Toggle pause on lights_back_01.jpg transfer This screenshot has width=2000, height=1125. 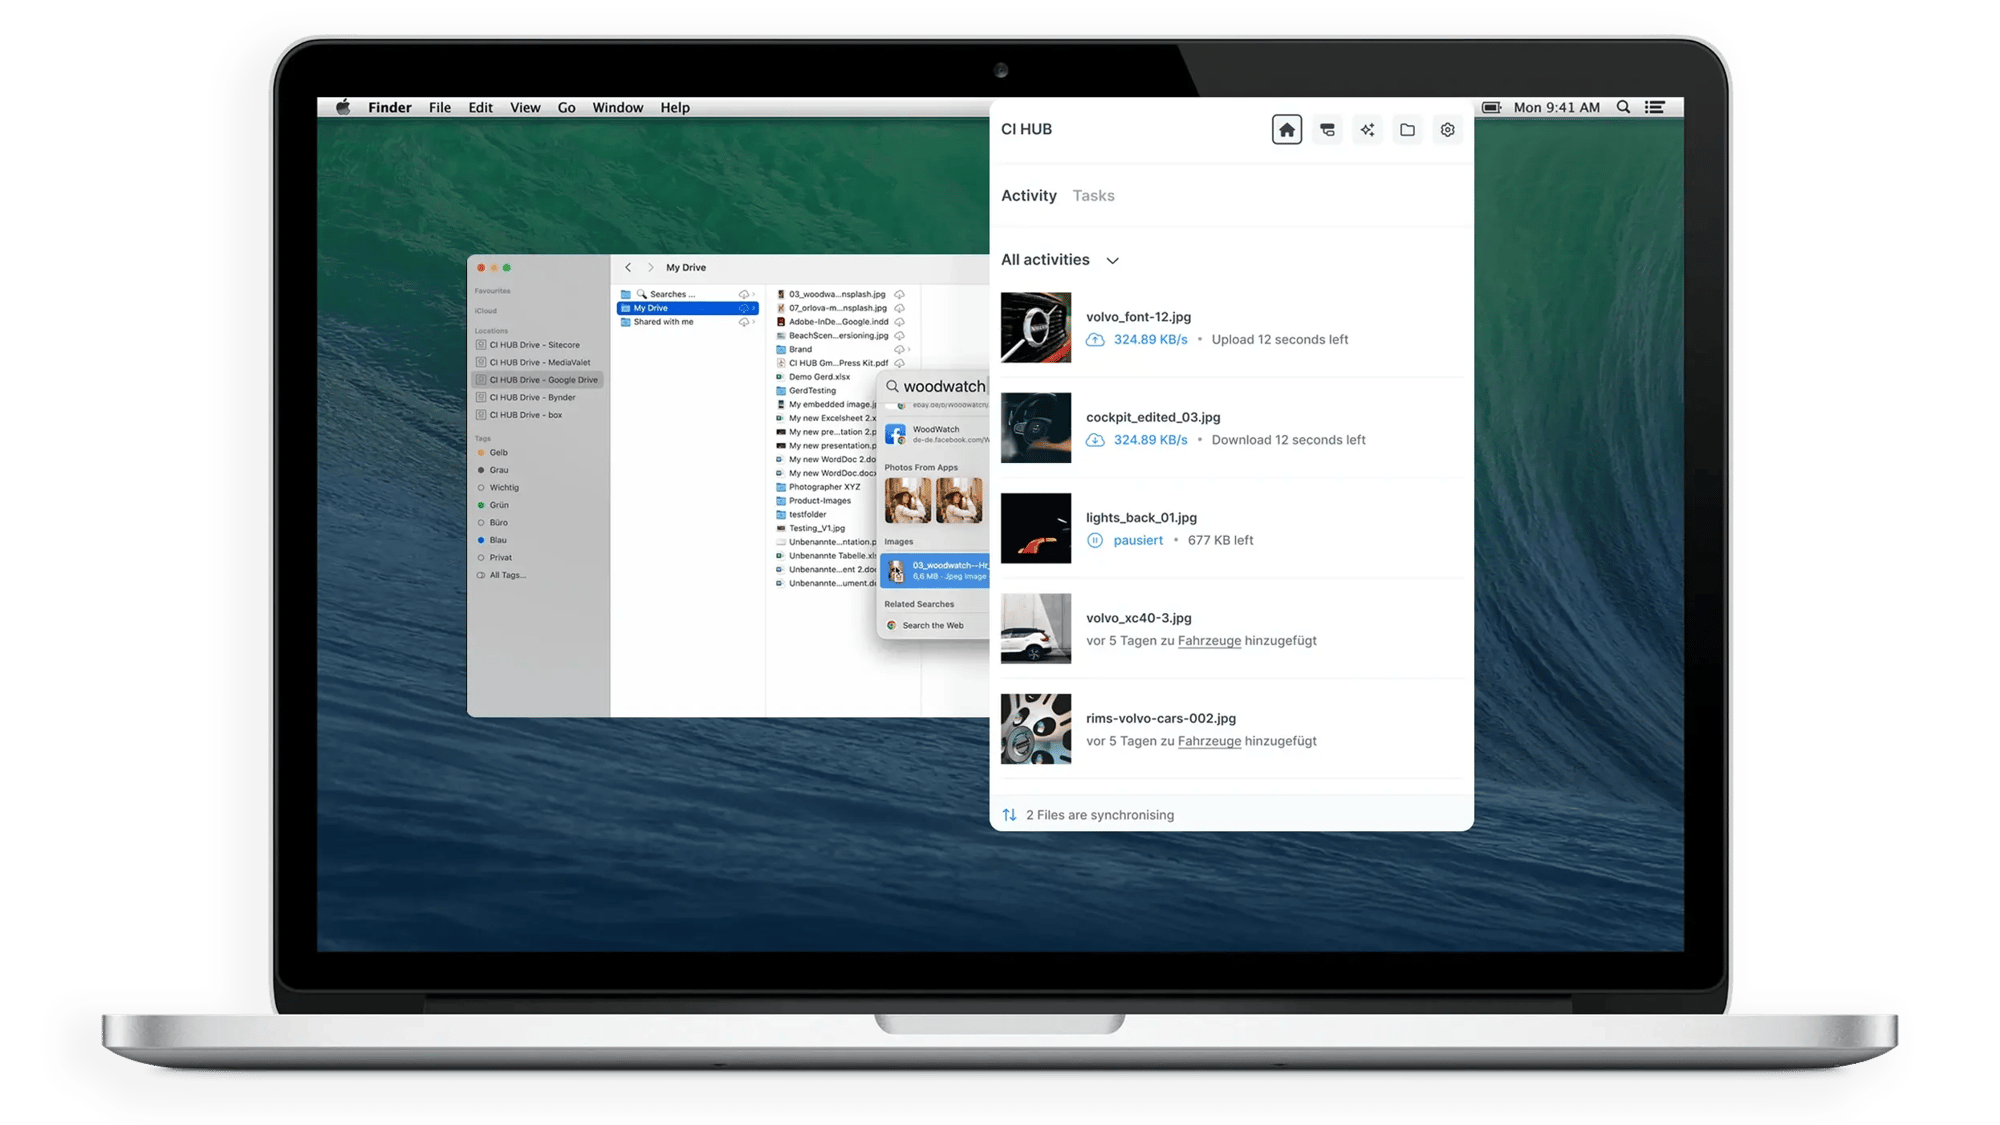point(1095,540)
